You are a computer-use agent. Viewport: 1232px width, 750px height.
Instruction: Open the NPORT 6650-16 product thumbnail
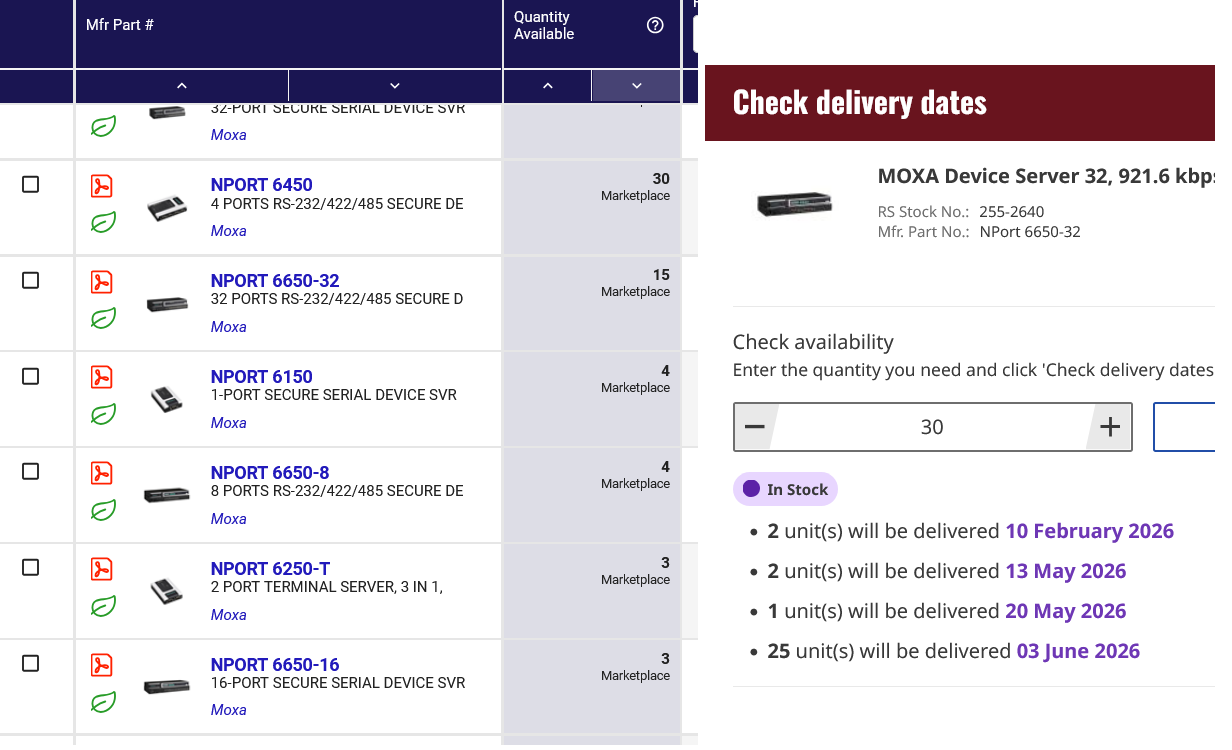(x=167, y=687)
